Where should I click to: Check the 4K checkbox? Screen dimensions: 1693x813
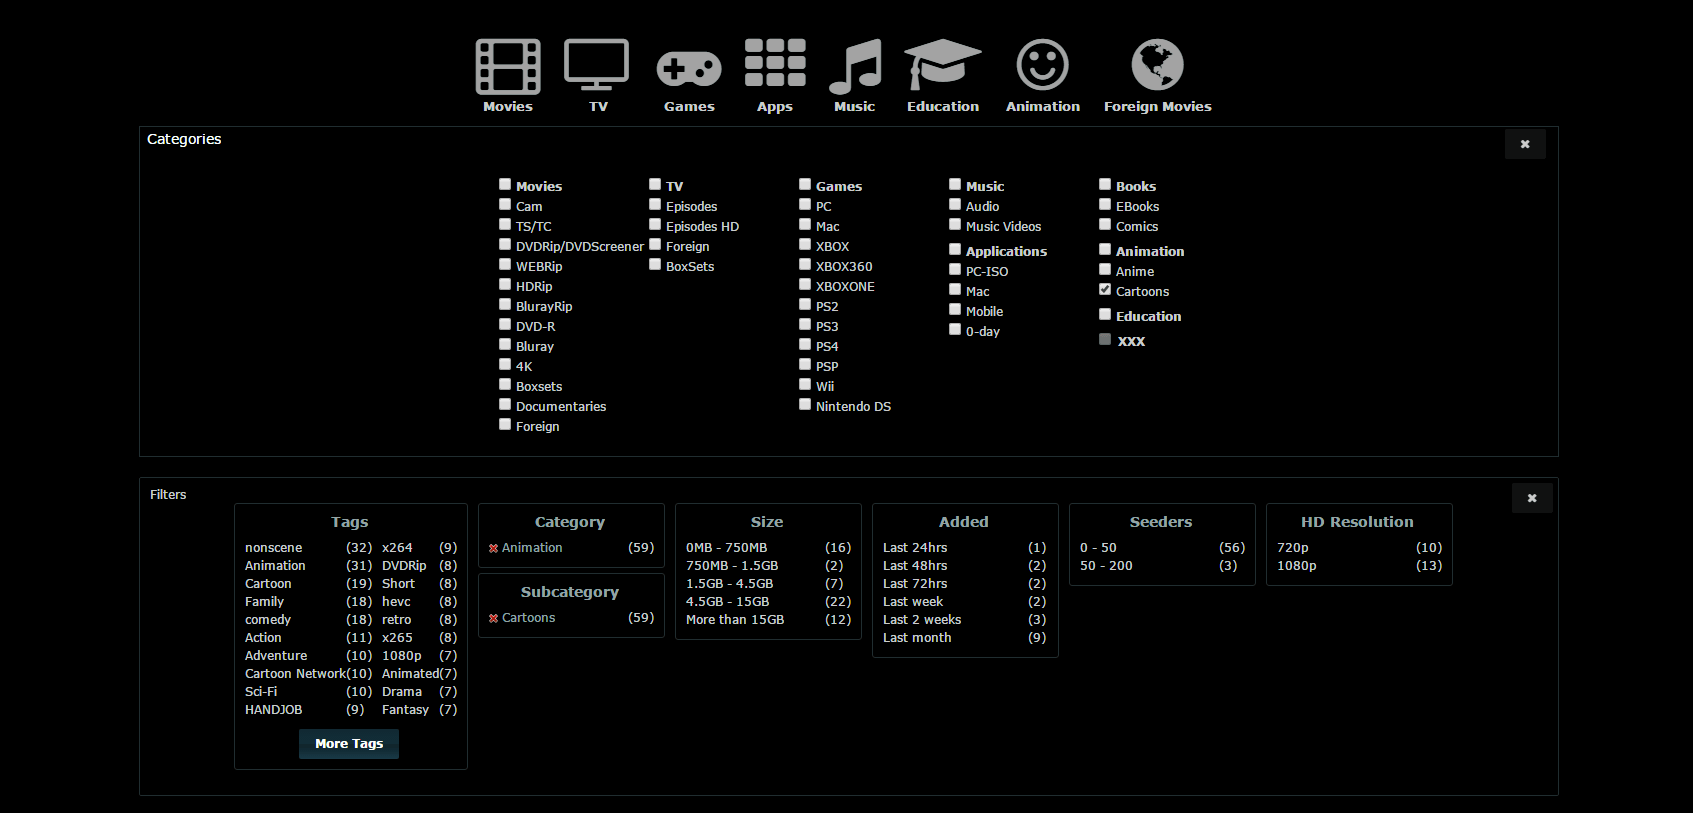[505, 364]
